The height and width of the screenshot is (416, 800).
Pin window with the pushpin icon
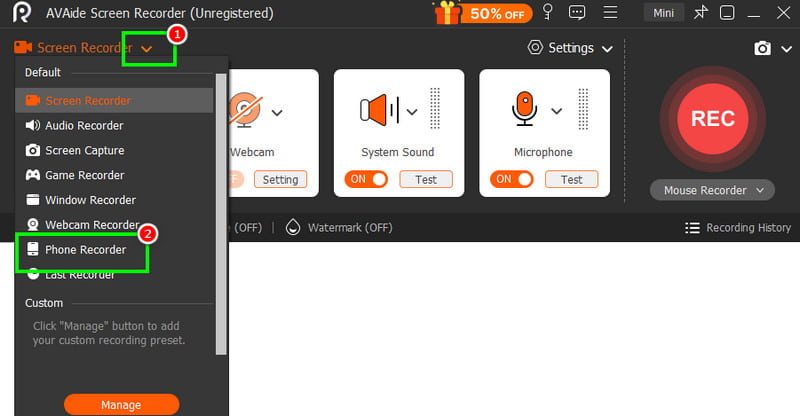click(x=701, y=12)
